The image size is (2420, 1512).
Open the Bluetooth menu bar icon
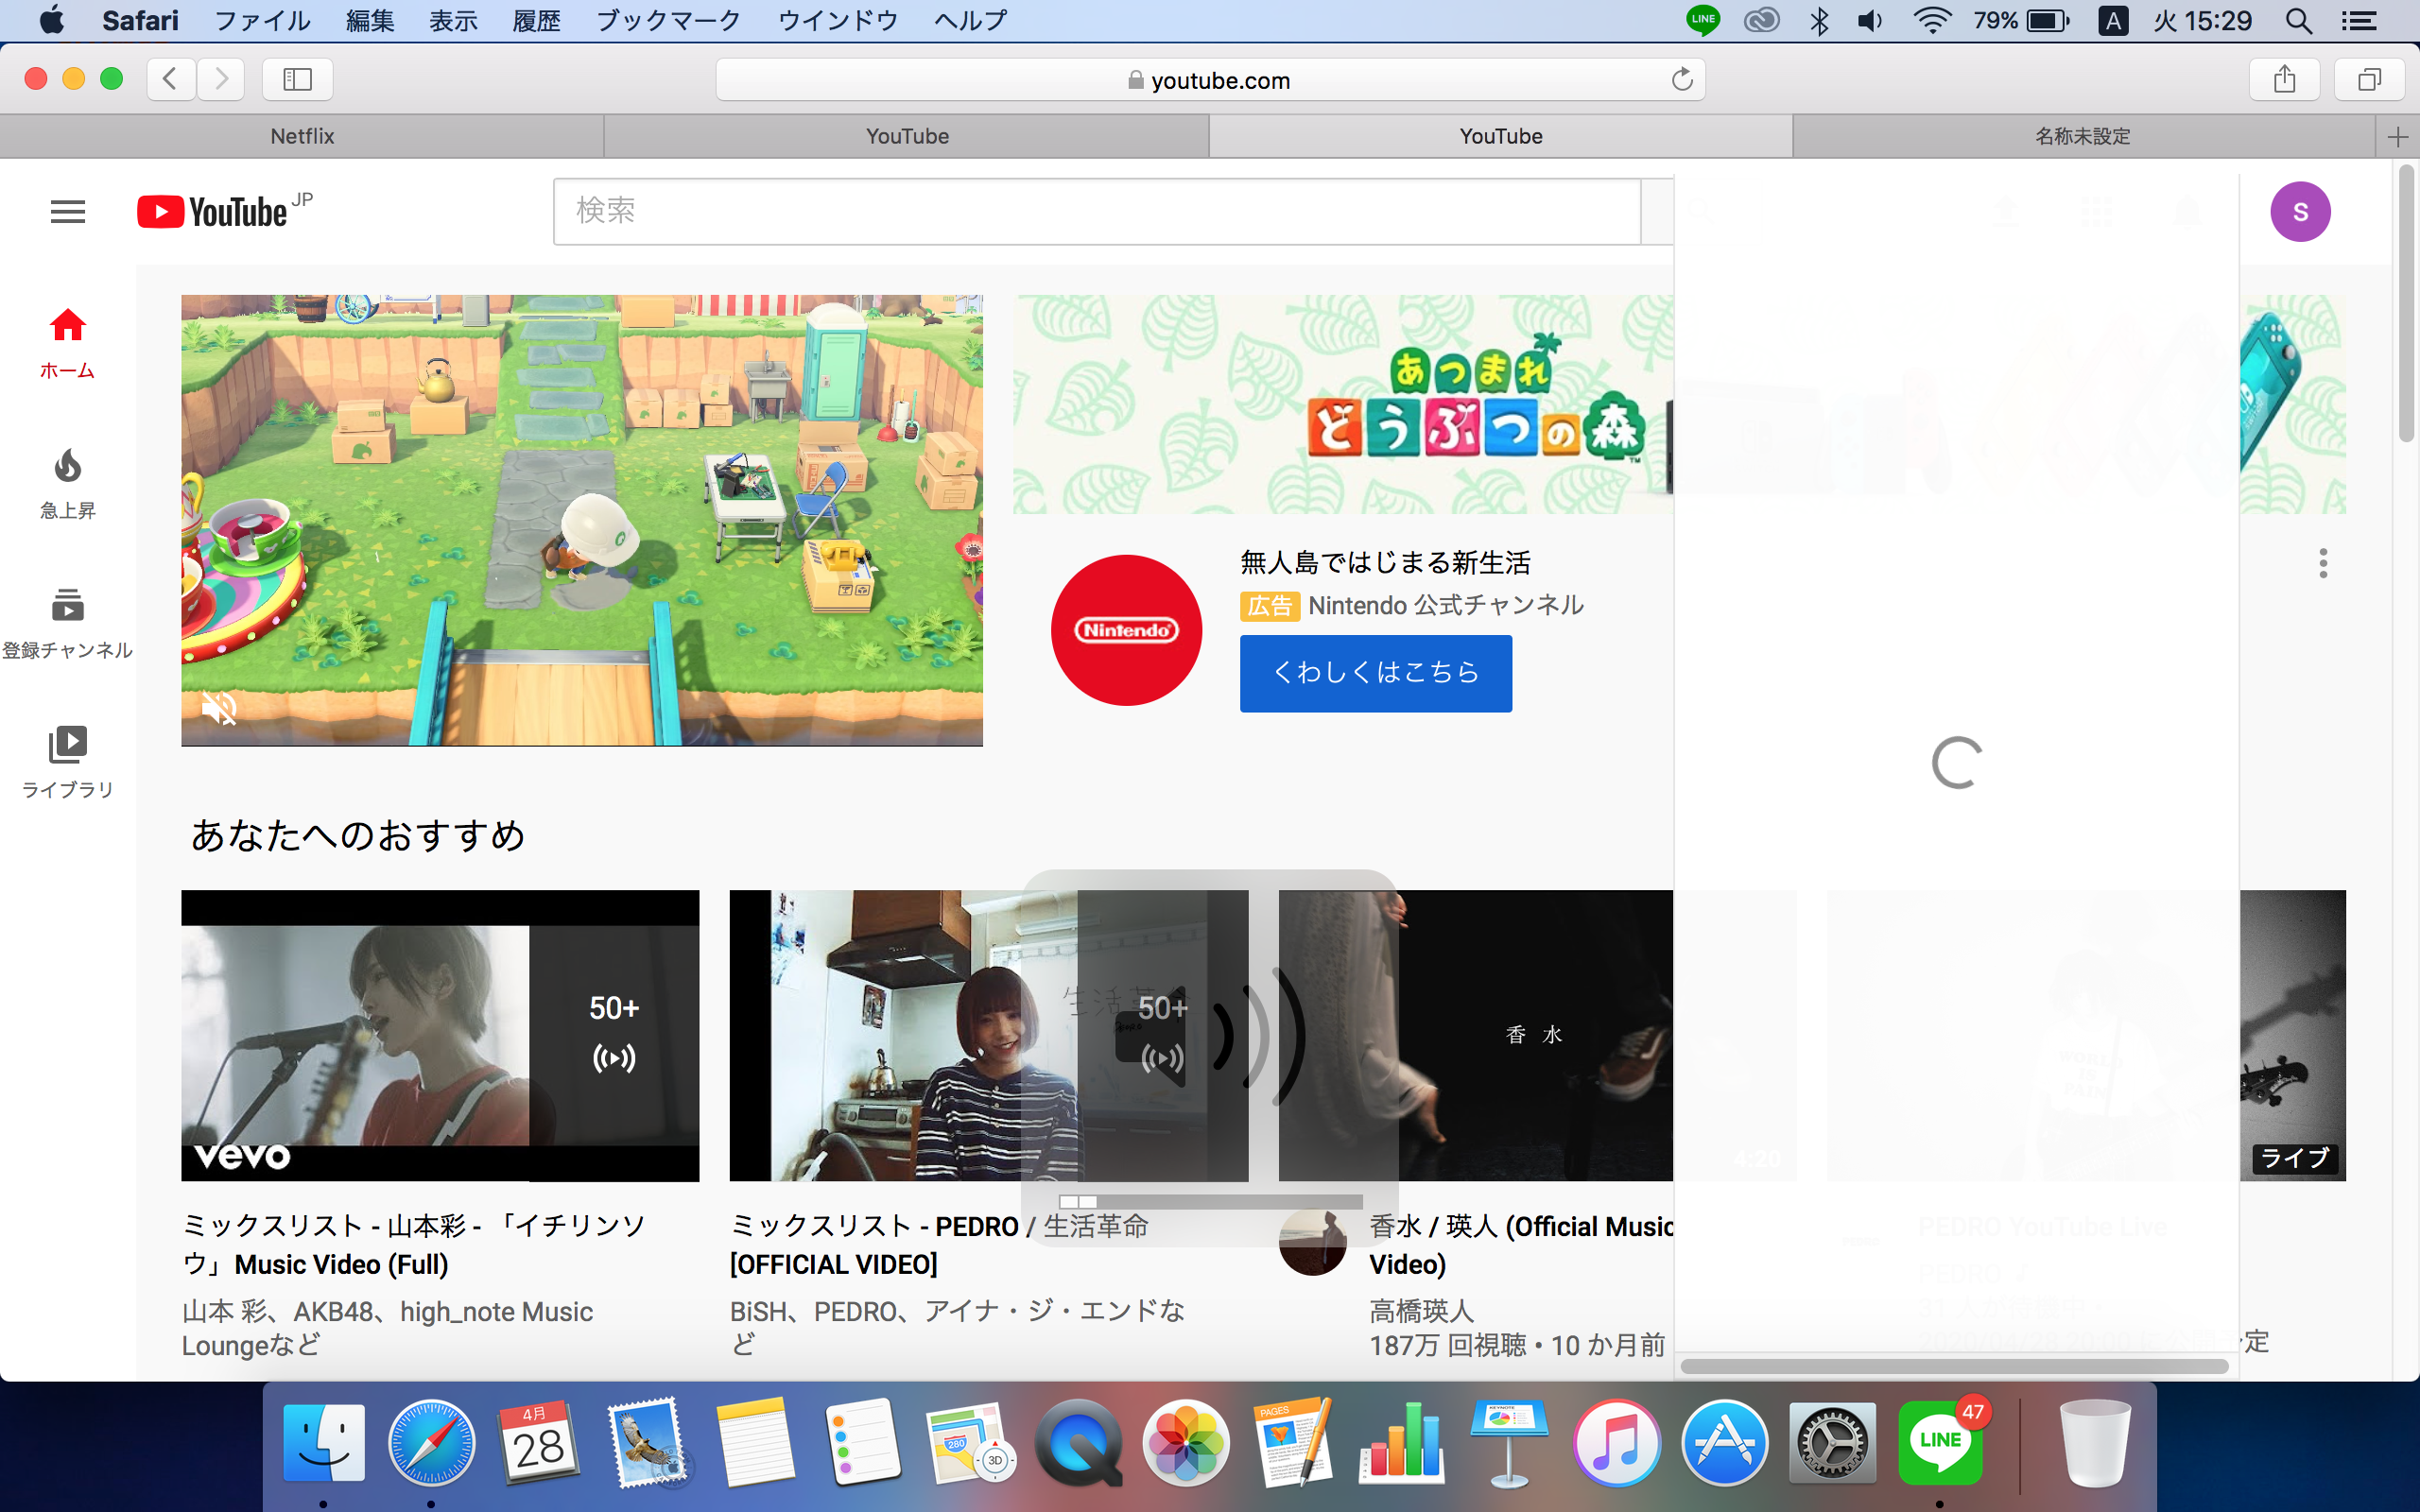(x=1819, y=21)
